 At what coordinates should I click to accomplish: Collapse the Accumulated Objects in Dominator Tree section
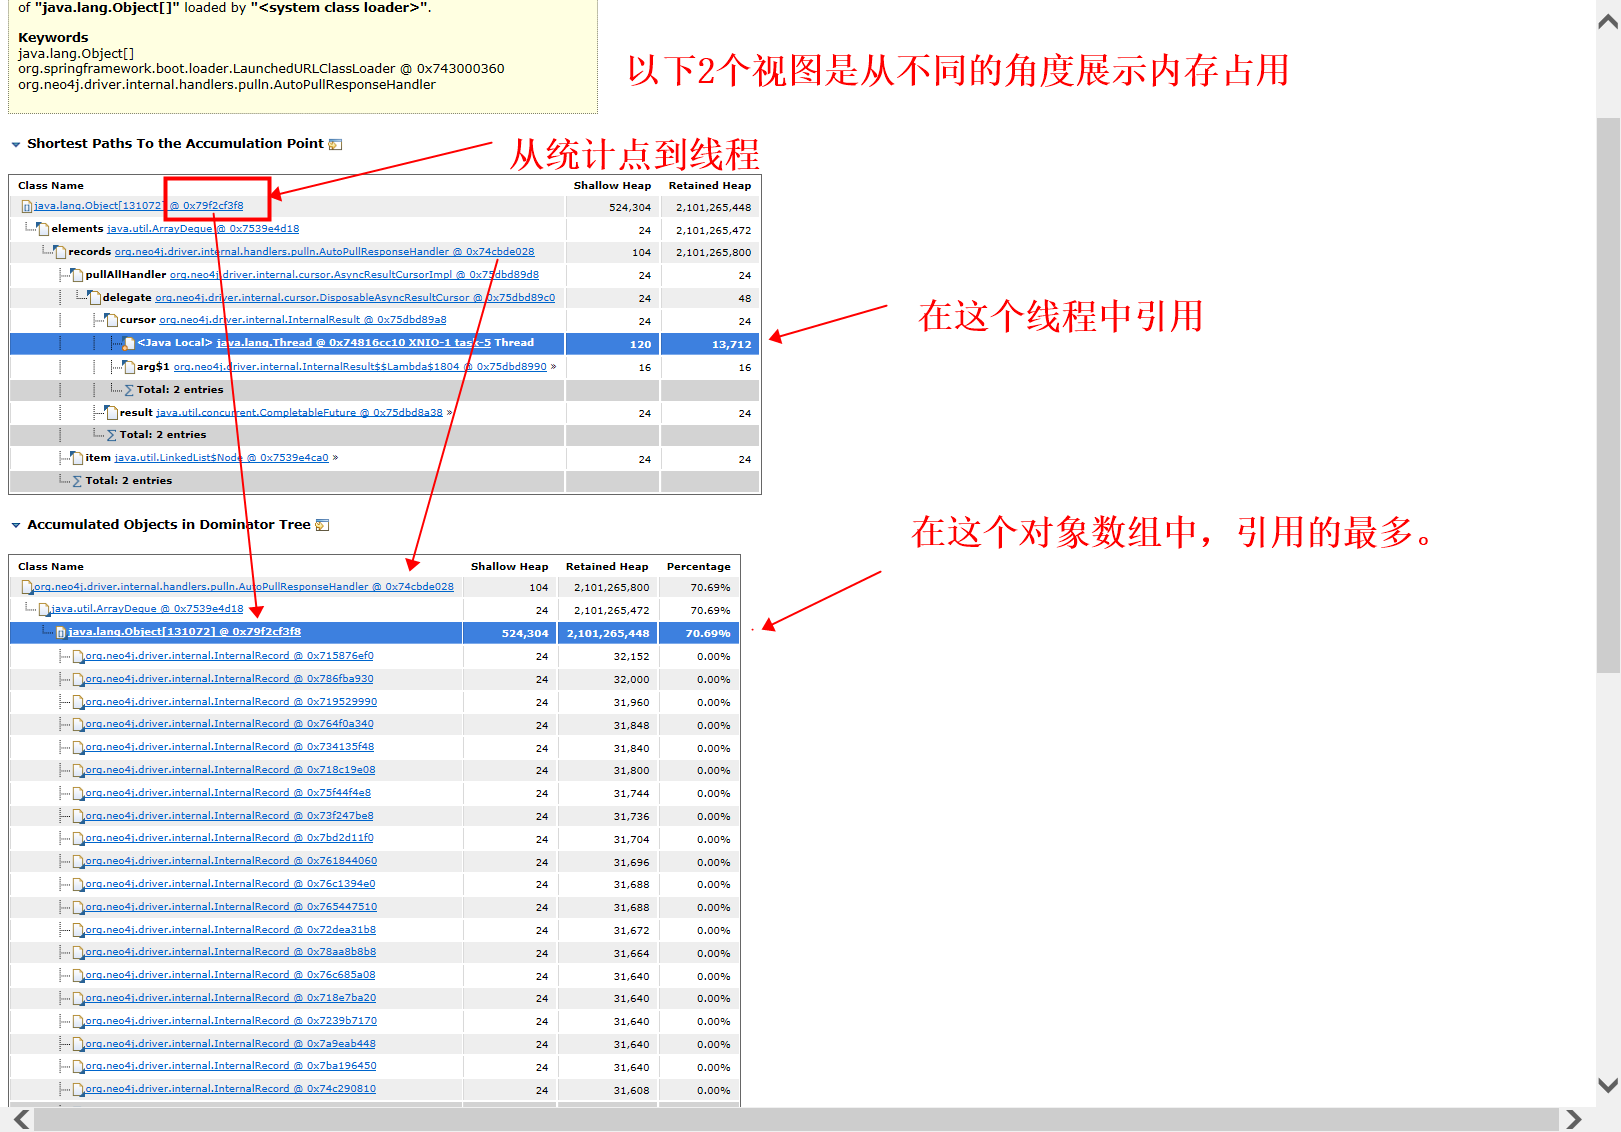point(16,526)
